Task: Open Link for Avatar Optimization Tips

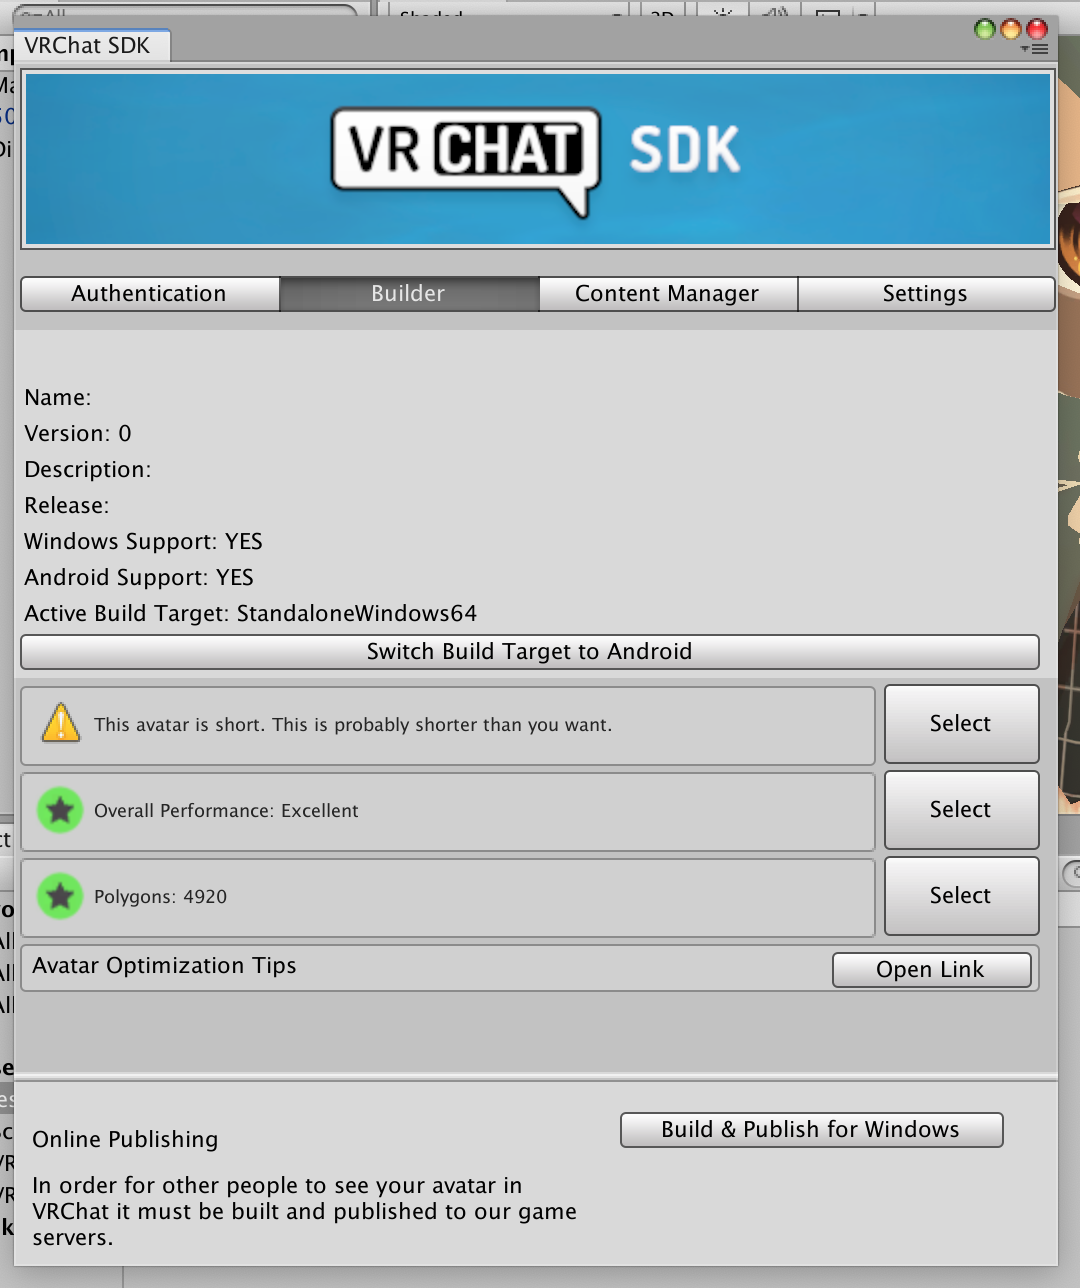Action: [x=931, y=970]
